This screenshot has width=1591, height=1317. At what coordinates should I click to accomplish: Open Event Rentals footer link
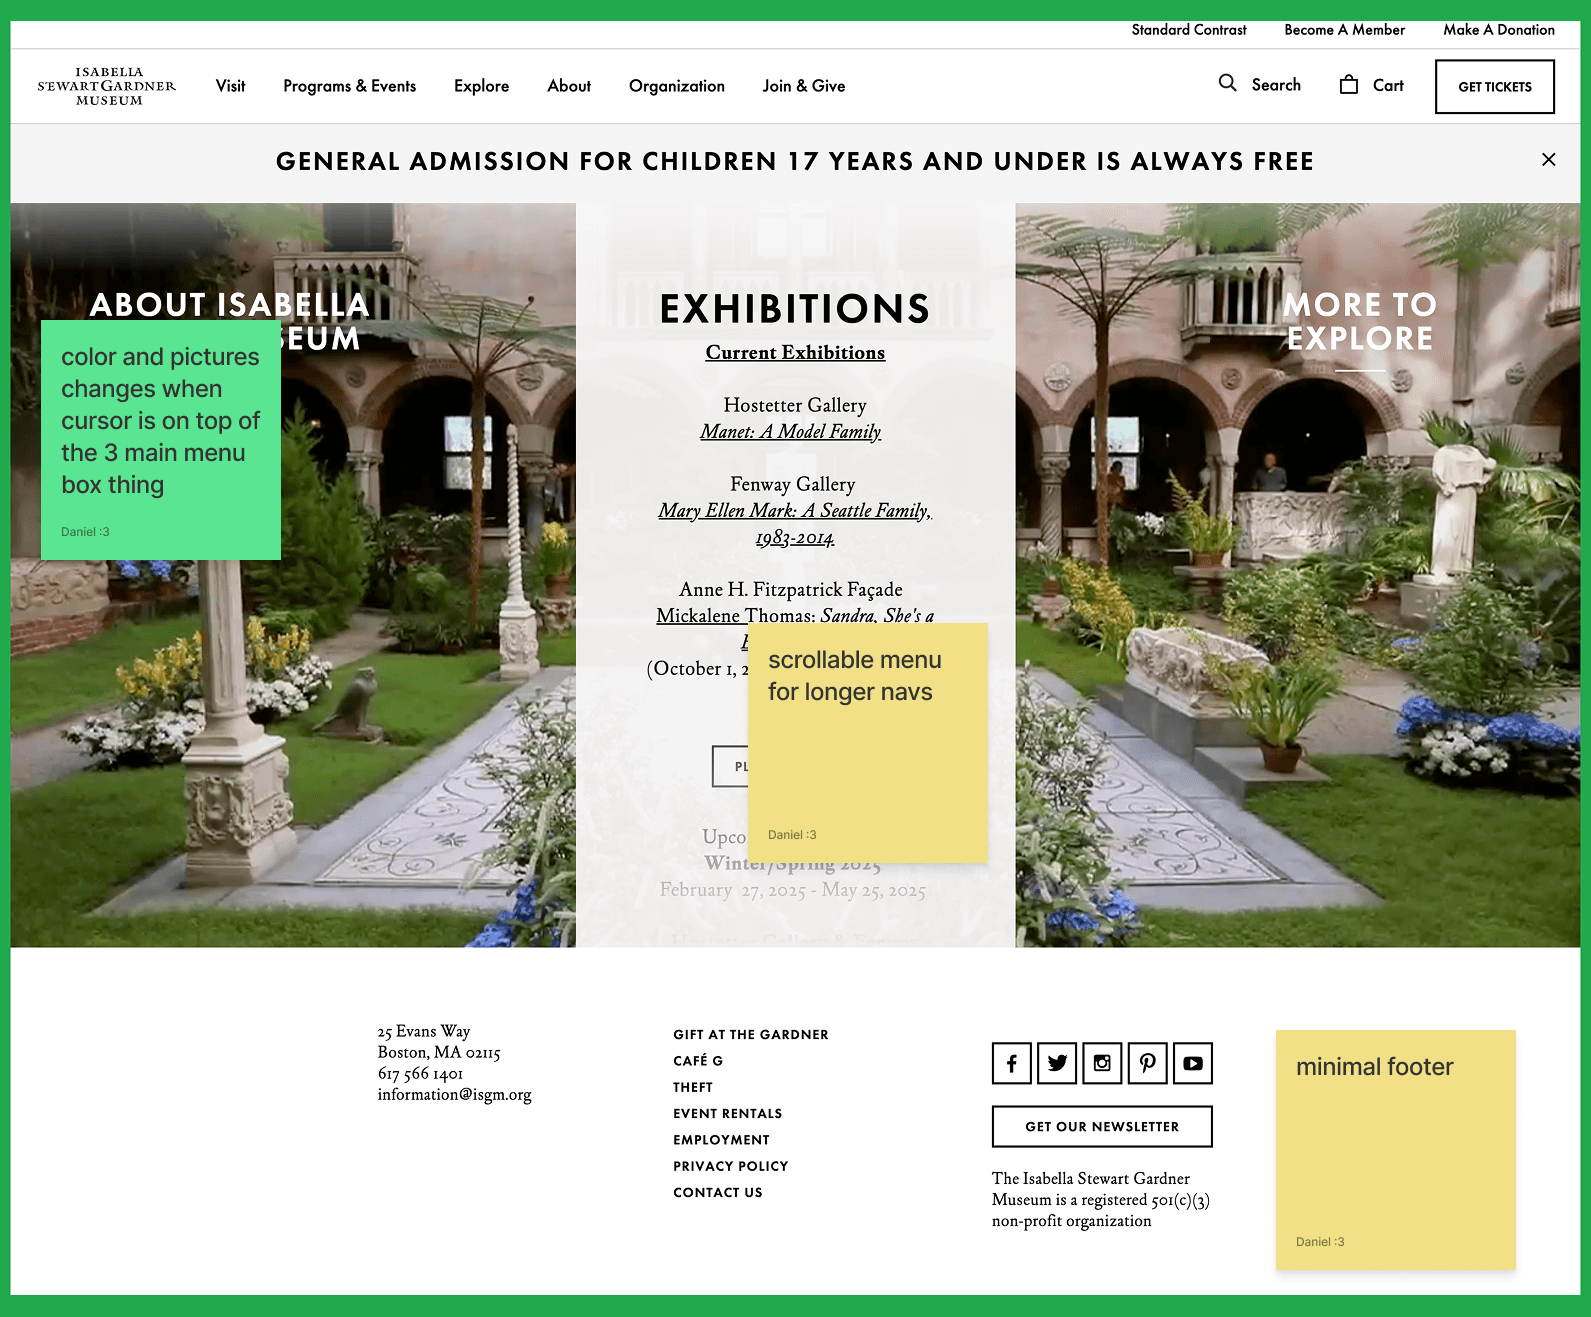click(x=728, y=1113)
